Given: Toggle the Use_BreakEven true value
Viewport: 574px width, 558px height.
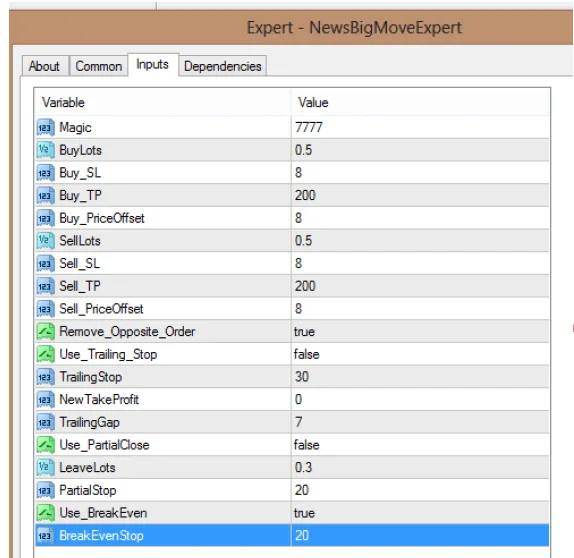Looking at the screenshot, I should 420,513.
